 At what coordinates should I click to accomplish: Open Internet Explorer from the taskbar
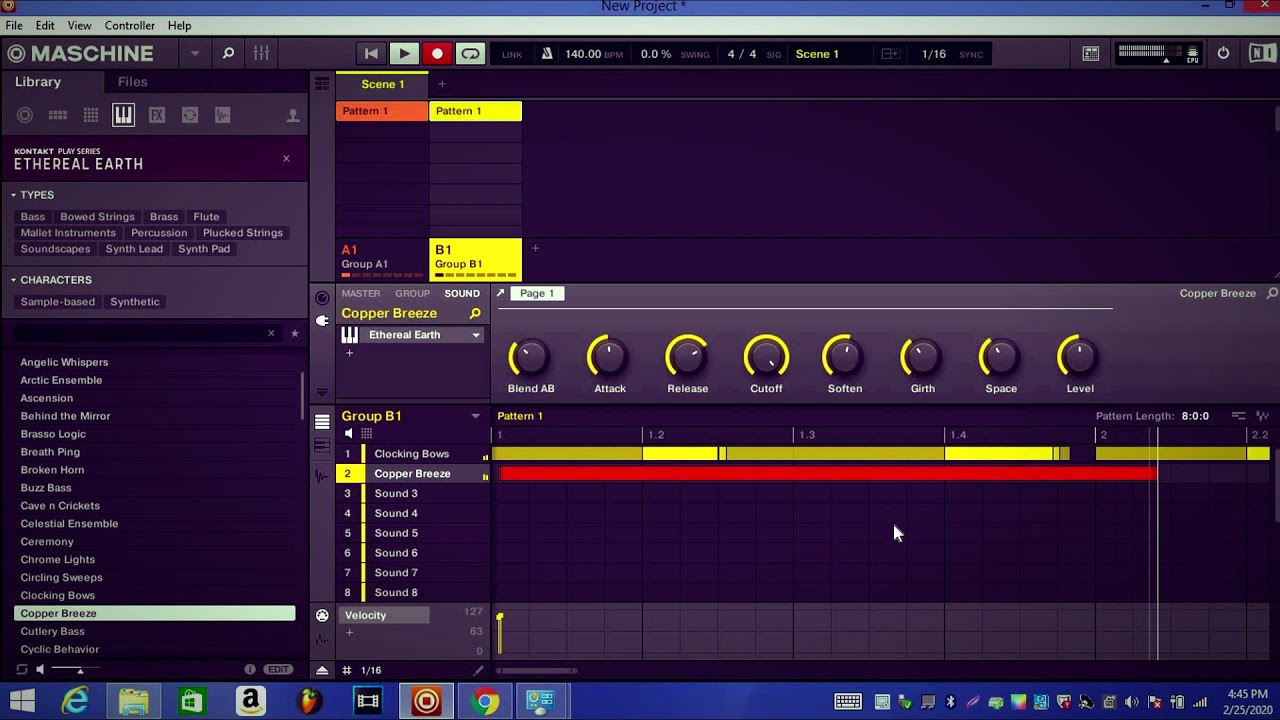[76, 702]
